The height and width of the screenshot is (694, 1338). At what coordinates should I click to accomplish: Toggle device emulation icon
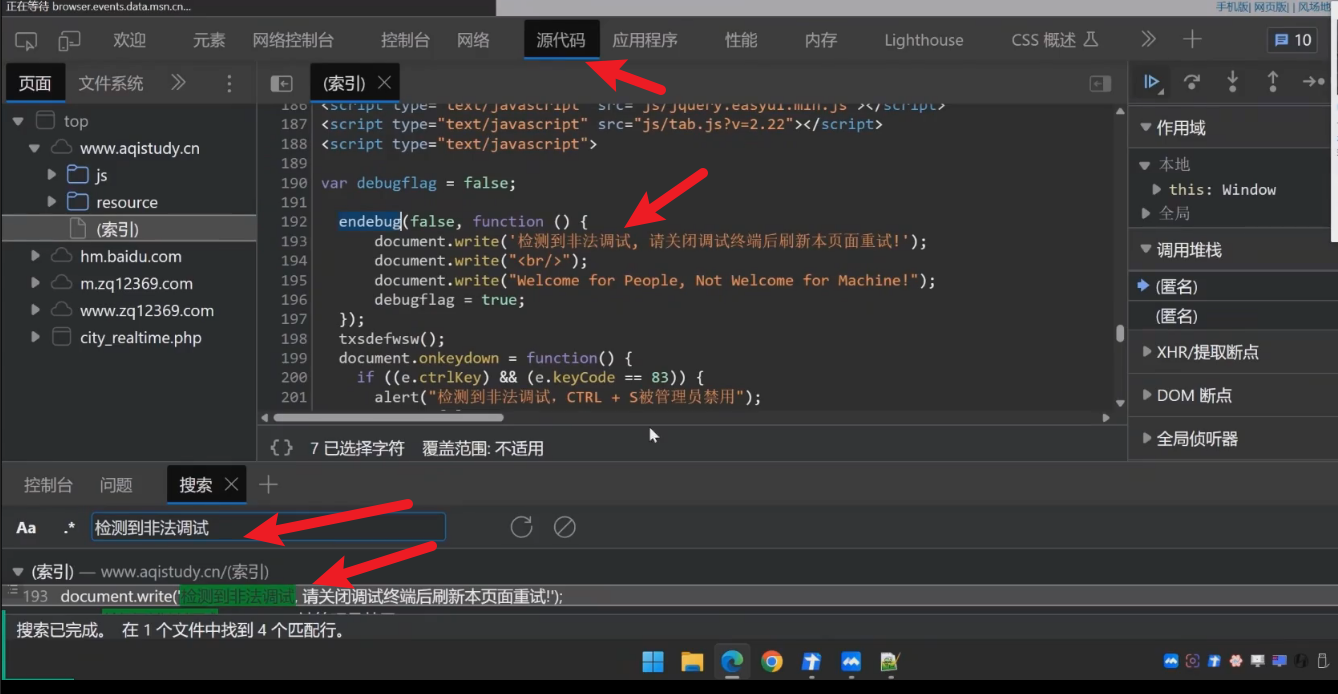point(69,40)
